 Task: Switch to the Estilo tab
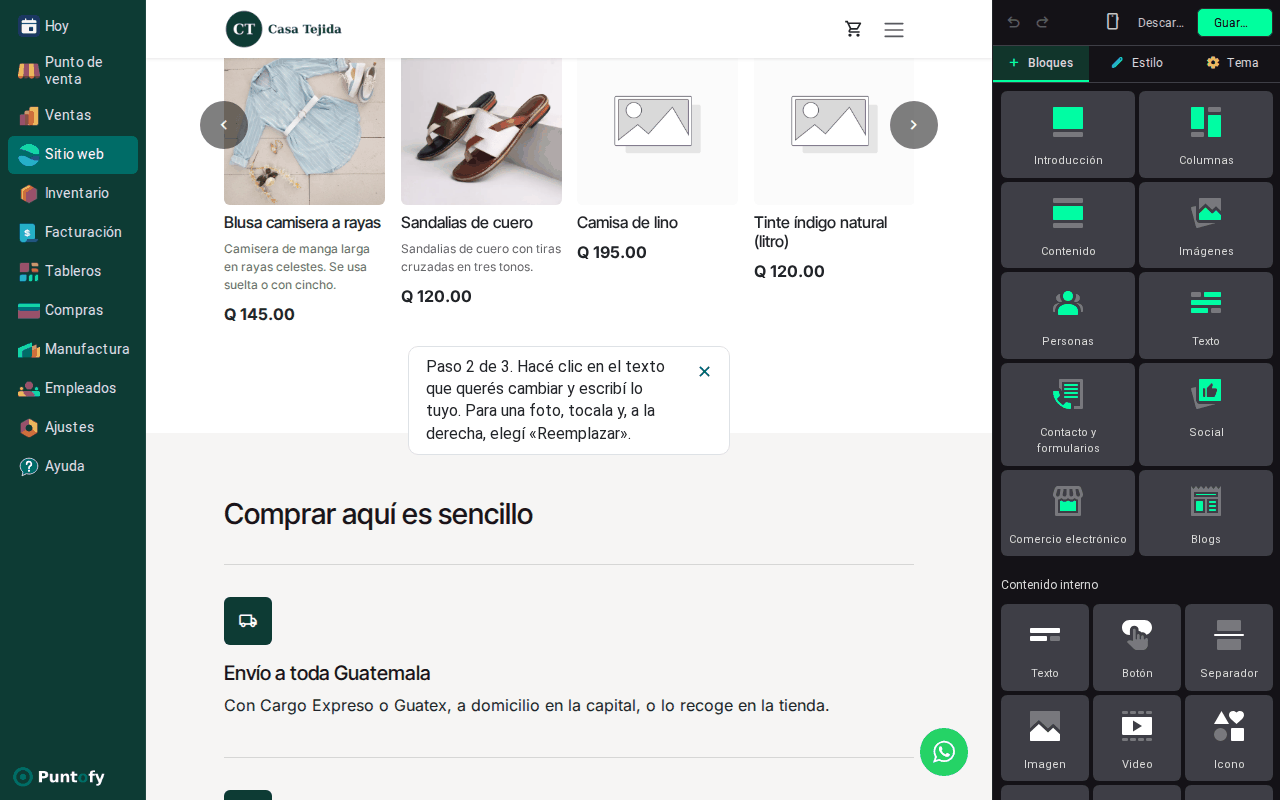[x=1136, y=63]
